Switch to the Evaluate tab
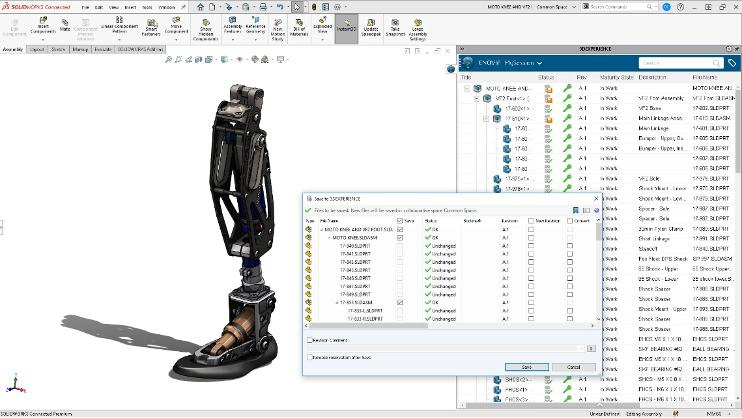The height and width of the screenshot is (418, 742). click(x=103, y=49)
